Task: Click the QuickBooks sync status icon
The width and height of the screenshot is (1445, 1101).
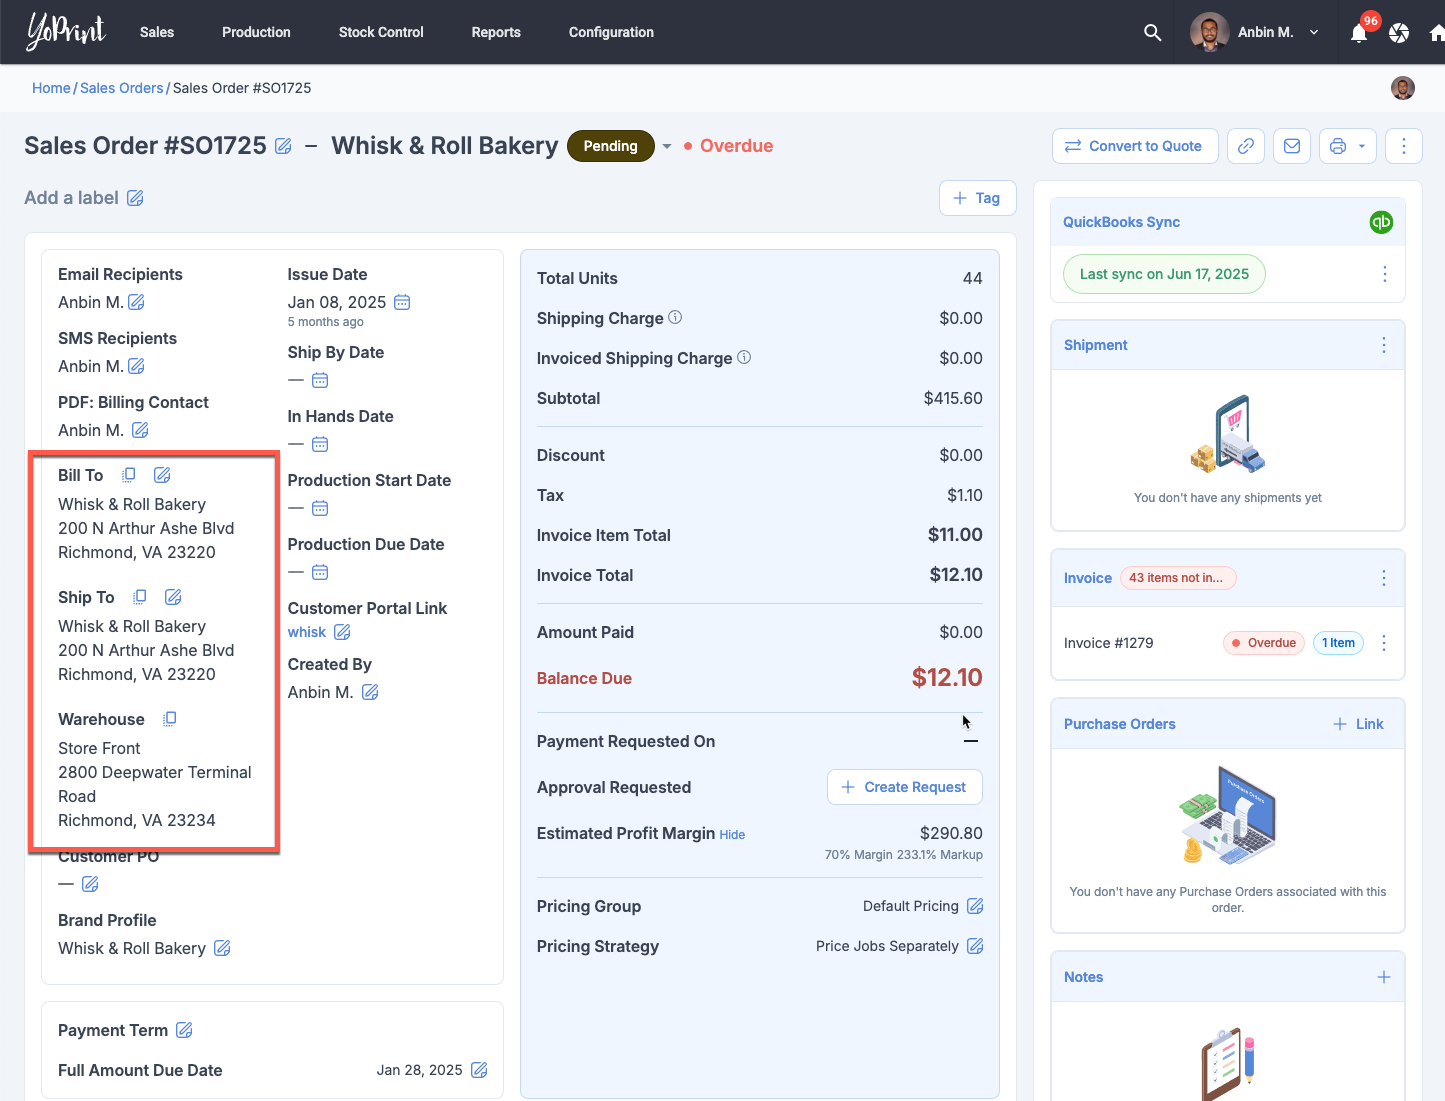Action: click(x=1380, y=222)
